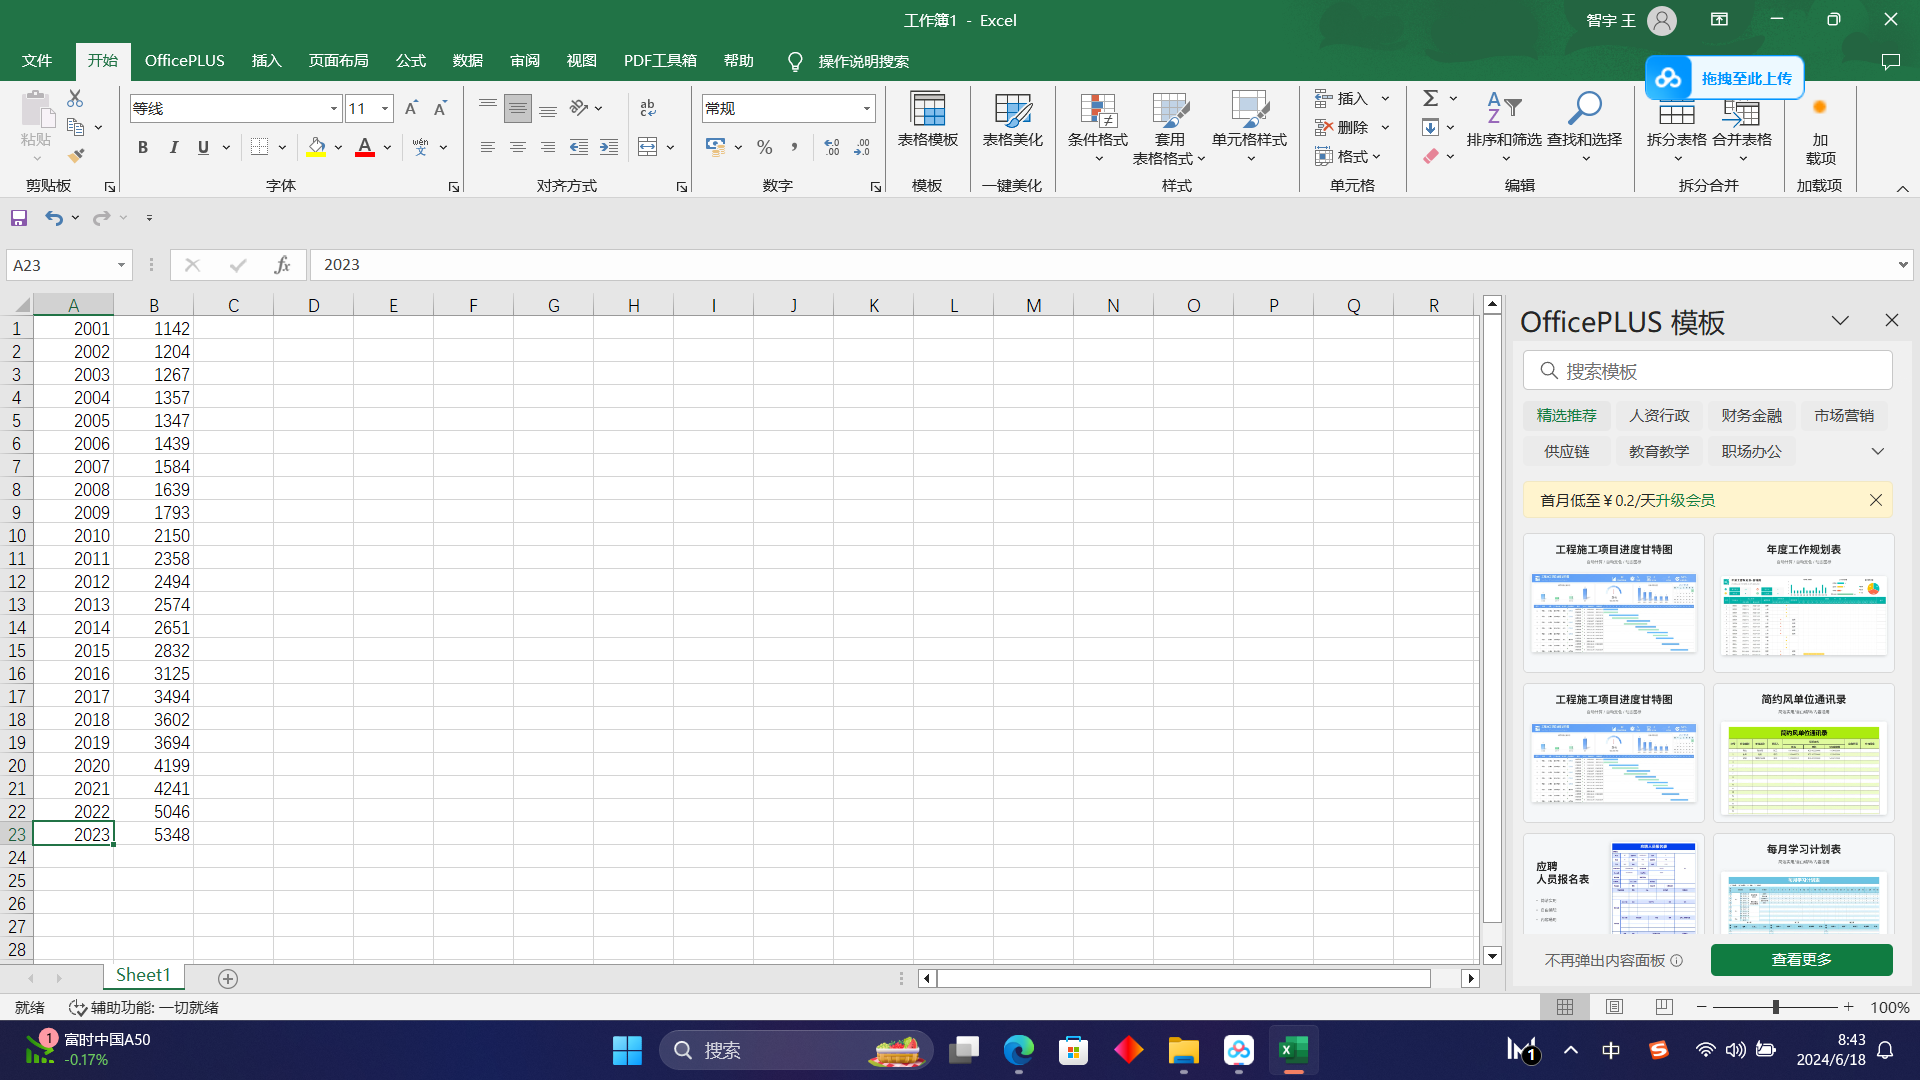This screenshot has width=1920, height=1080.
Task: Click the Insert Function fx icon
Action: point(282,265)
